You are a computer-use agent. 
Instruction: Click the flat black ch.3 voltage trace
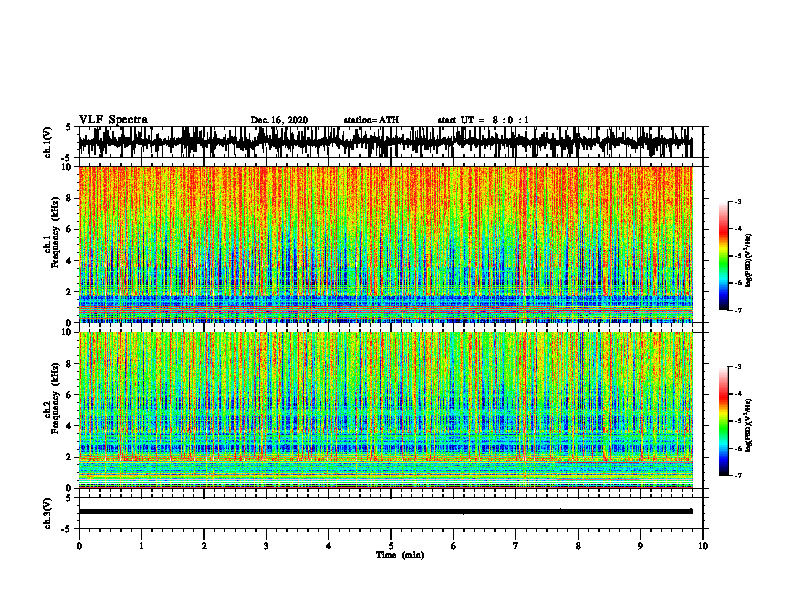click(385, 511)
